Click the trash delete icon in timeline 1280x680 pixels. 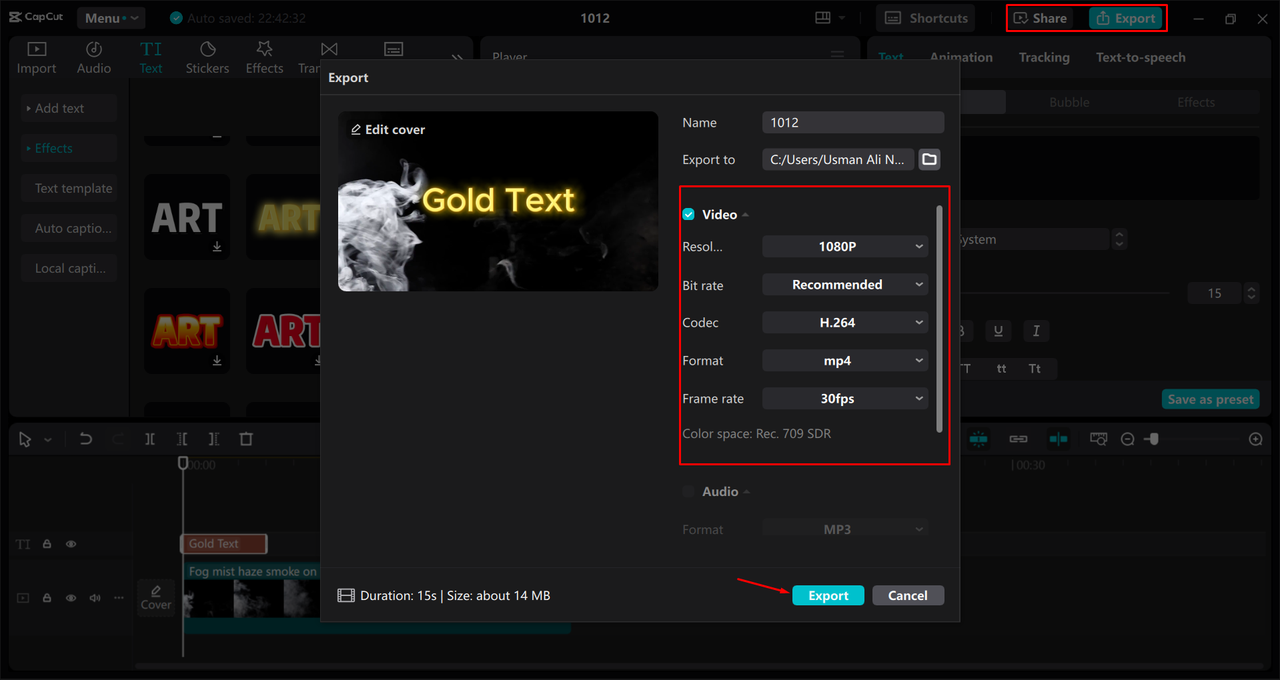246,439
